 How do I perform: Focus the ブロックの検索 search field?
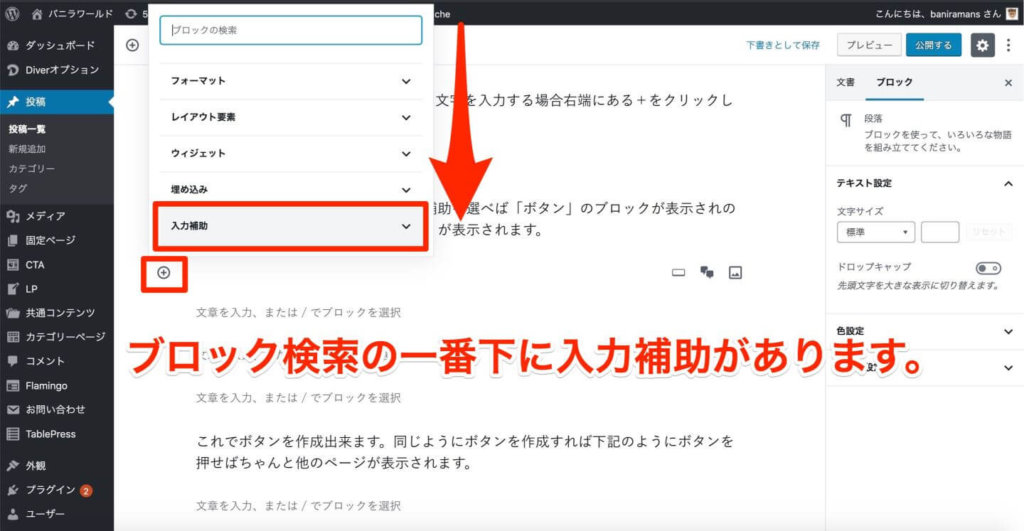point(291,30)
